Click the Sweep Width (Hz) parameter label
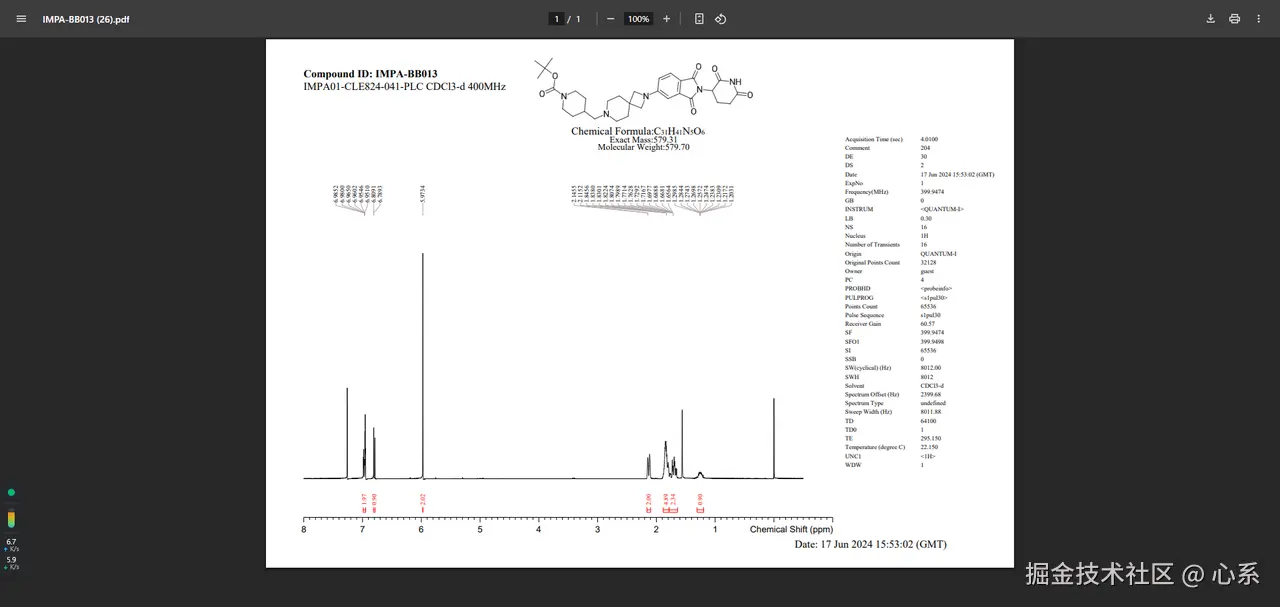1280x607 pixels. tap(868, 412)
